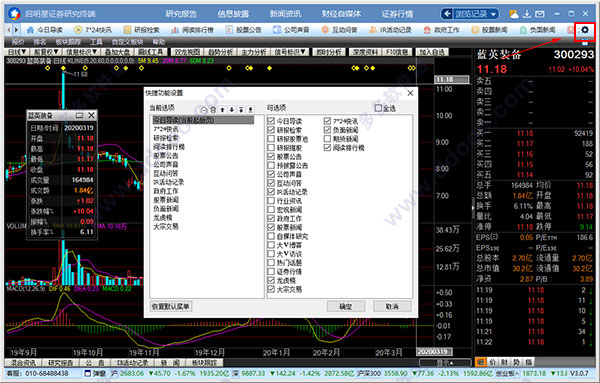Click the 确定 confirm button

pyautogui.click(x=346, y=306)
